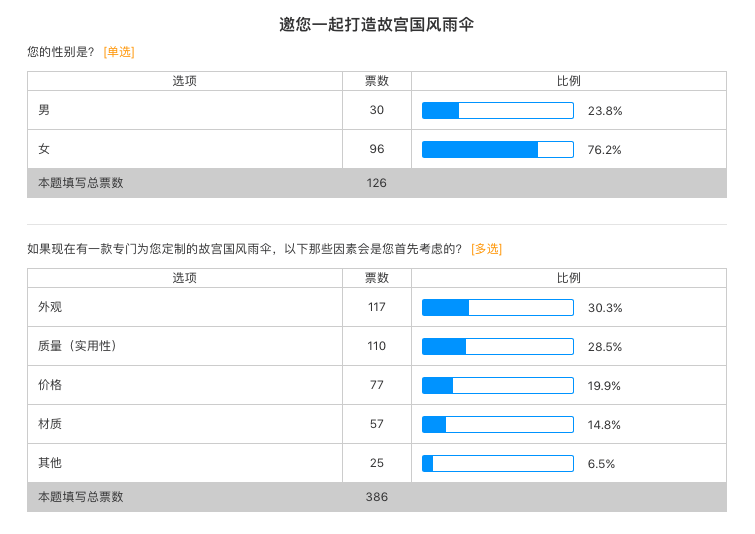The width and height of the screenshot is (755, 534).
Task: Click the 材质 option label
Action: coord(50,424)
